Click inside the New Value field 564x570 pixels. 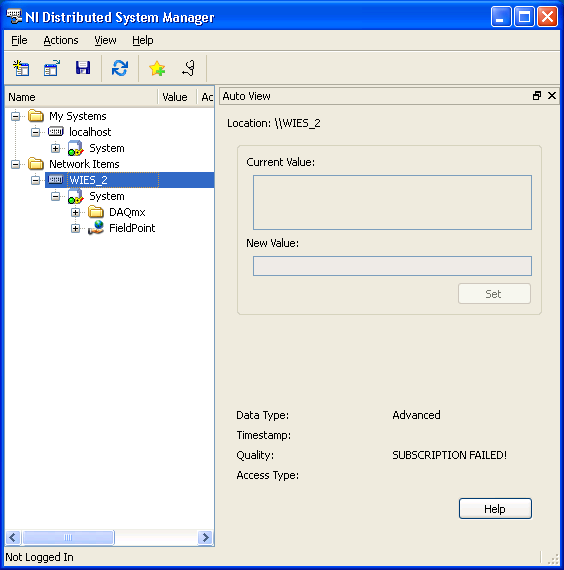(392, 266)
